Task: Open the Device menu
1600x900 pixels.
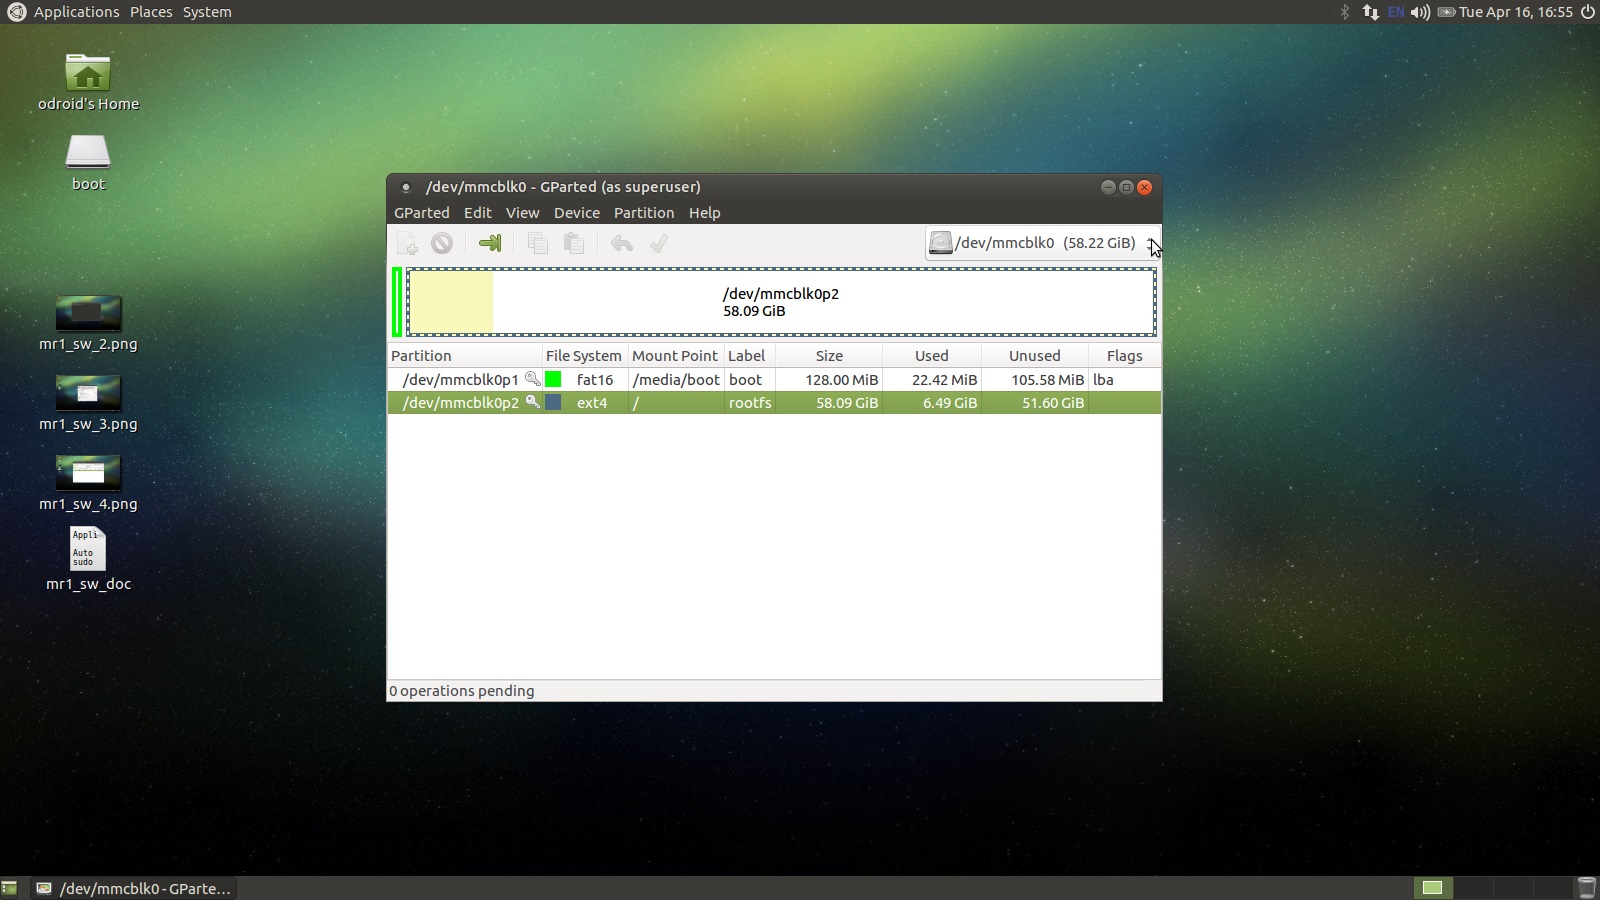Action: point(576,213)
